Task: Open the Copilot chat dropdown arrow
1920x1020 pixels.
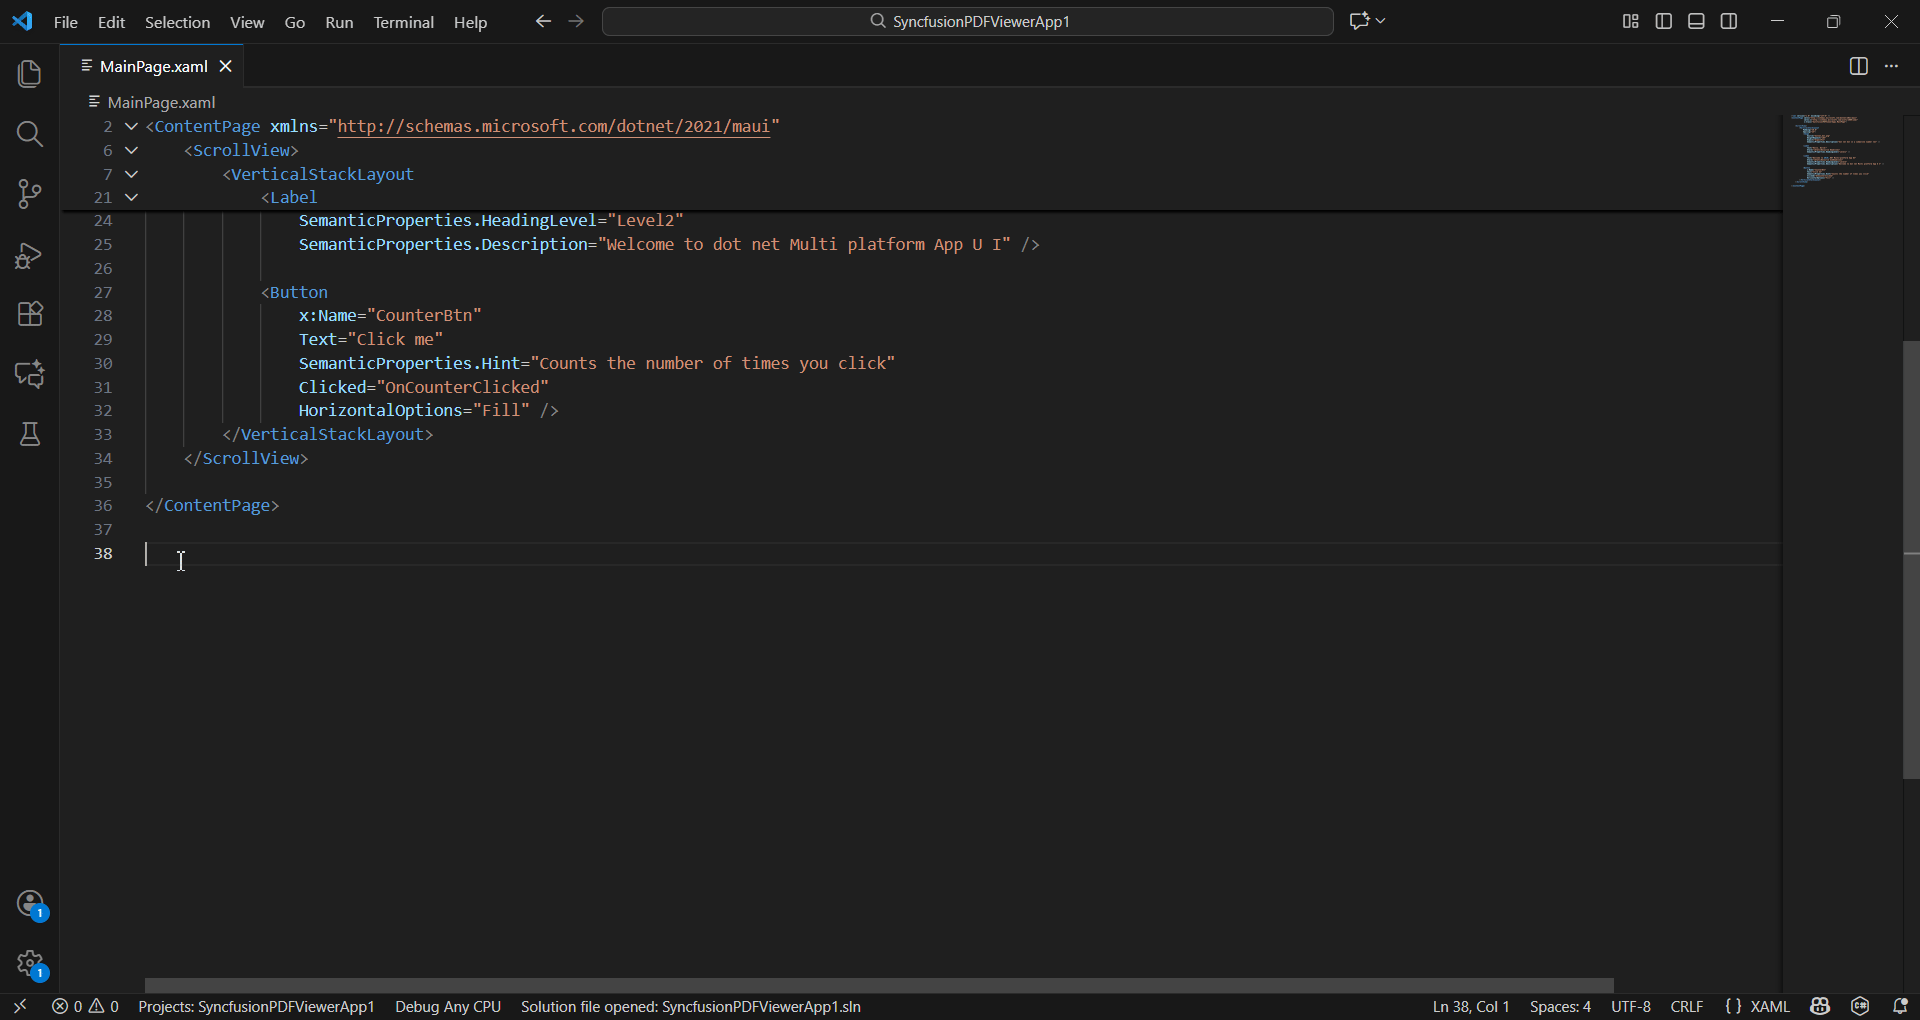Action: tap(1381, 21)
